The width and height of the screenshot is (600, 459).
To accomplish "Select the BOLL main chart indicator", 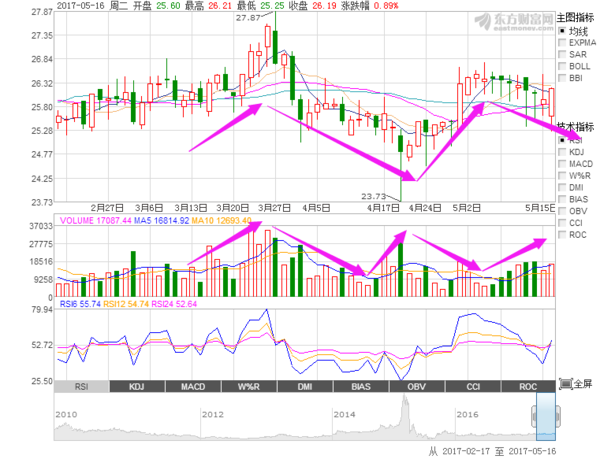I will click(x=562, y=66).
